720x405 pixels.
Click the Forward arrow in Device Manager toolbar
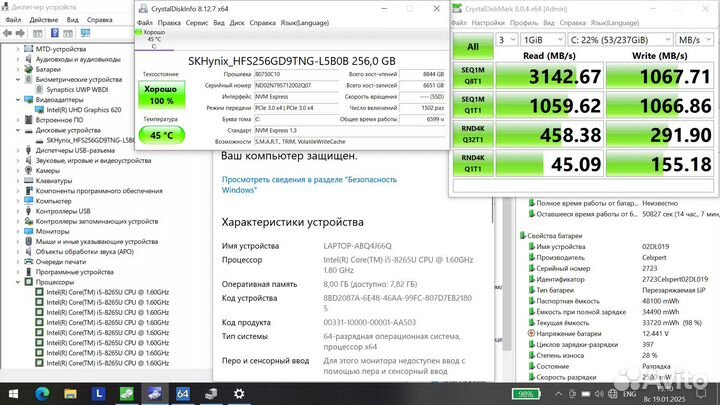coord(20,33)
